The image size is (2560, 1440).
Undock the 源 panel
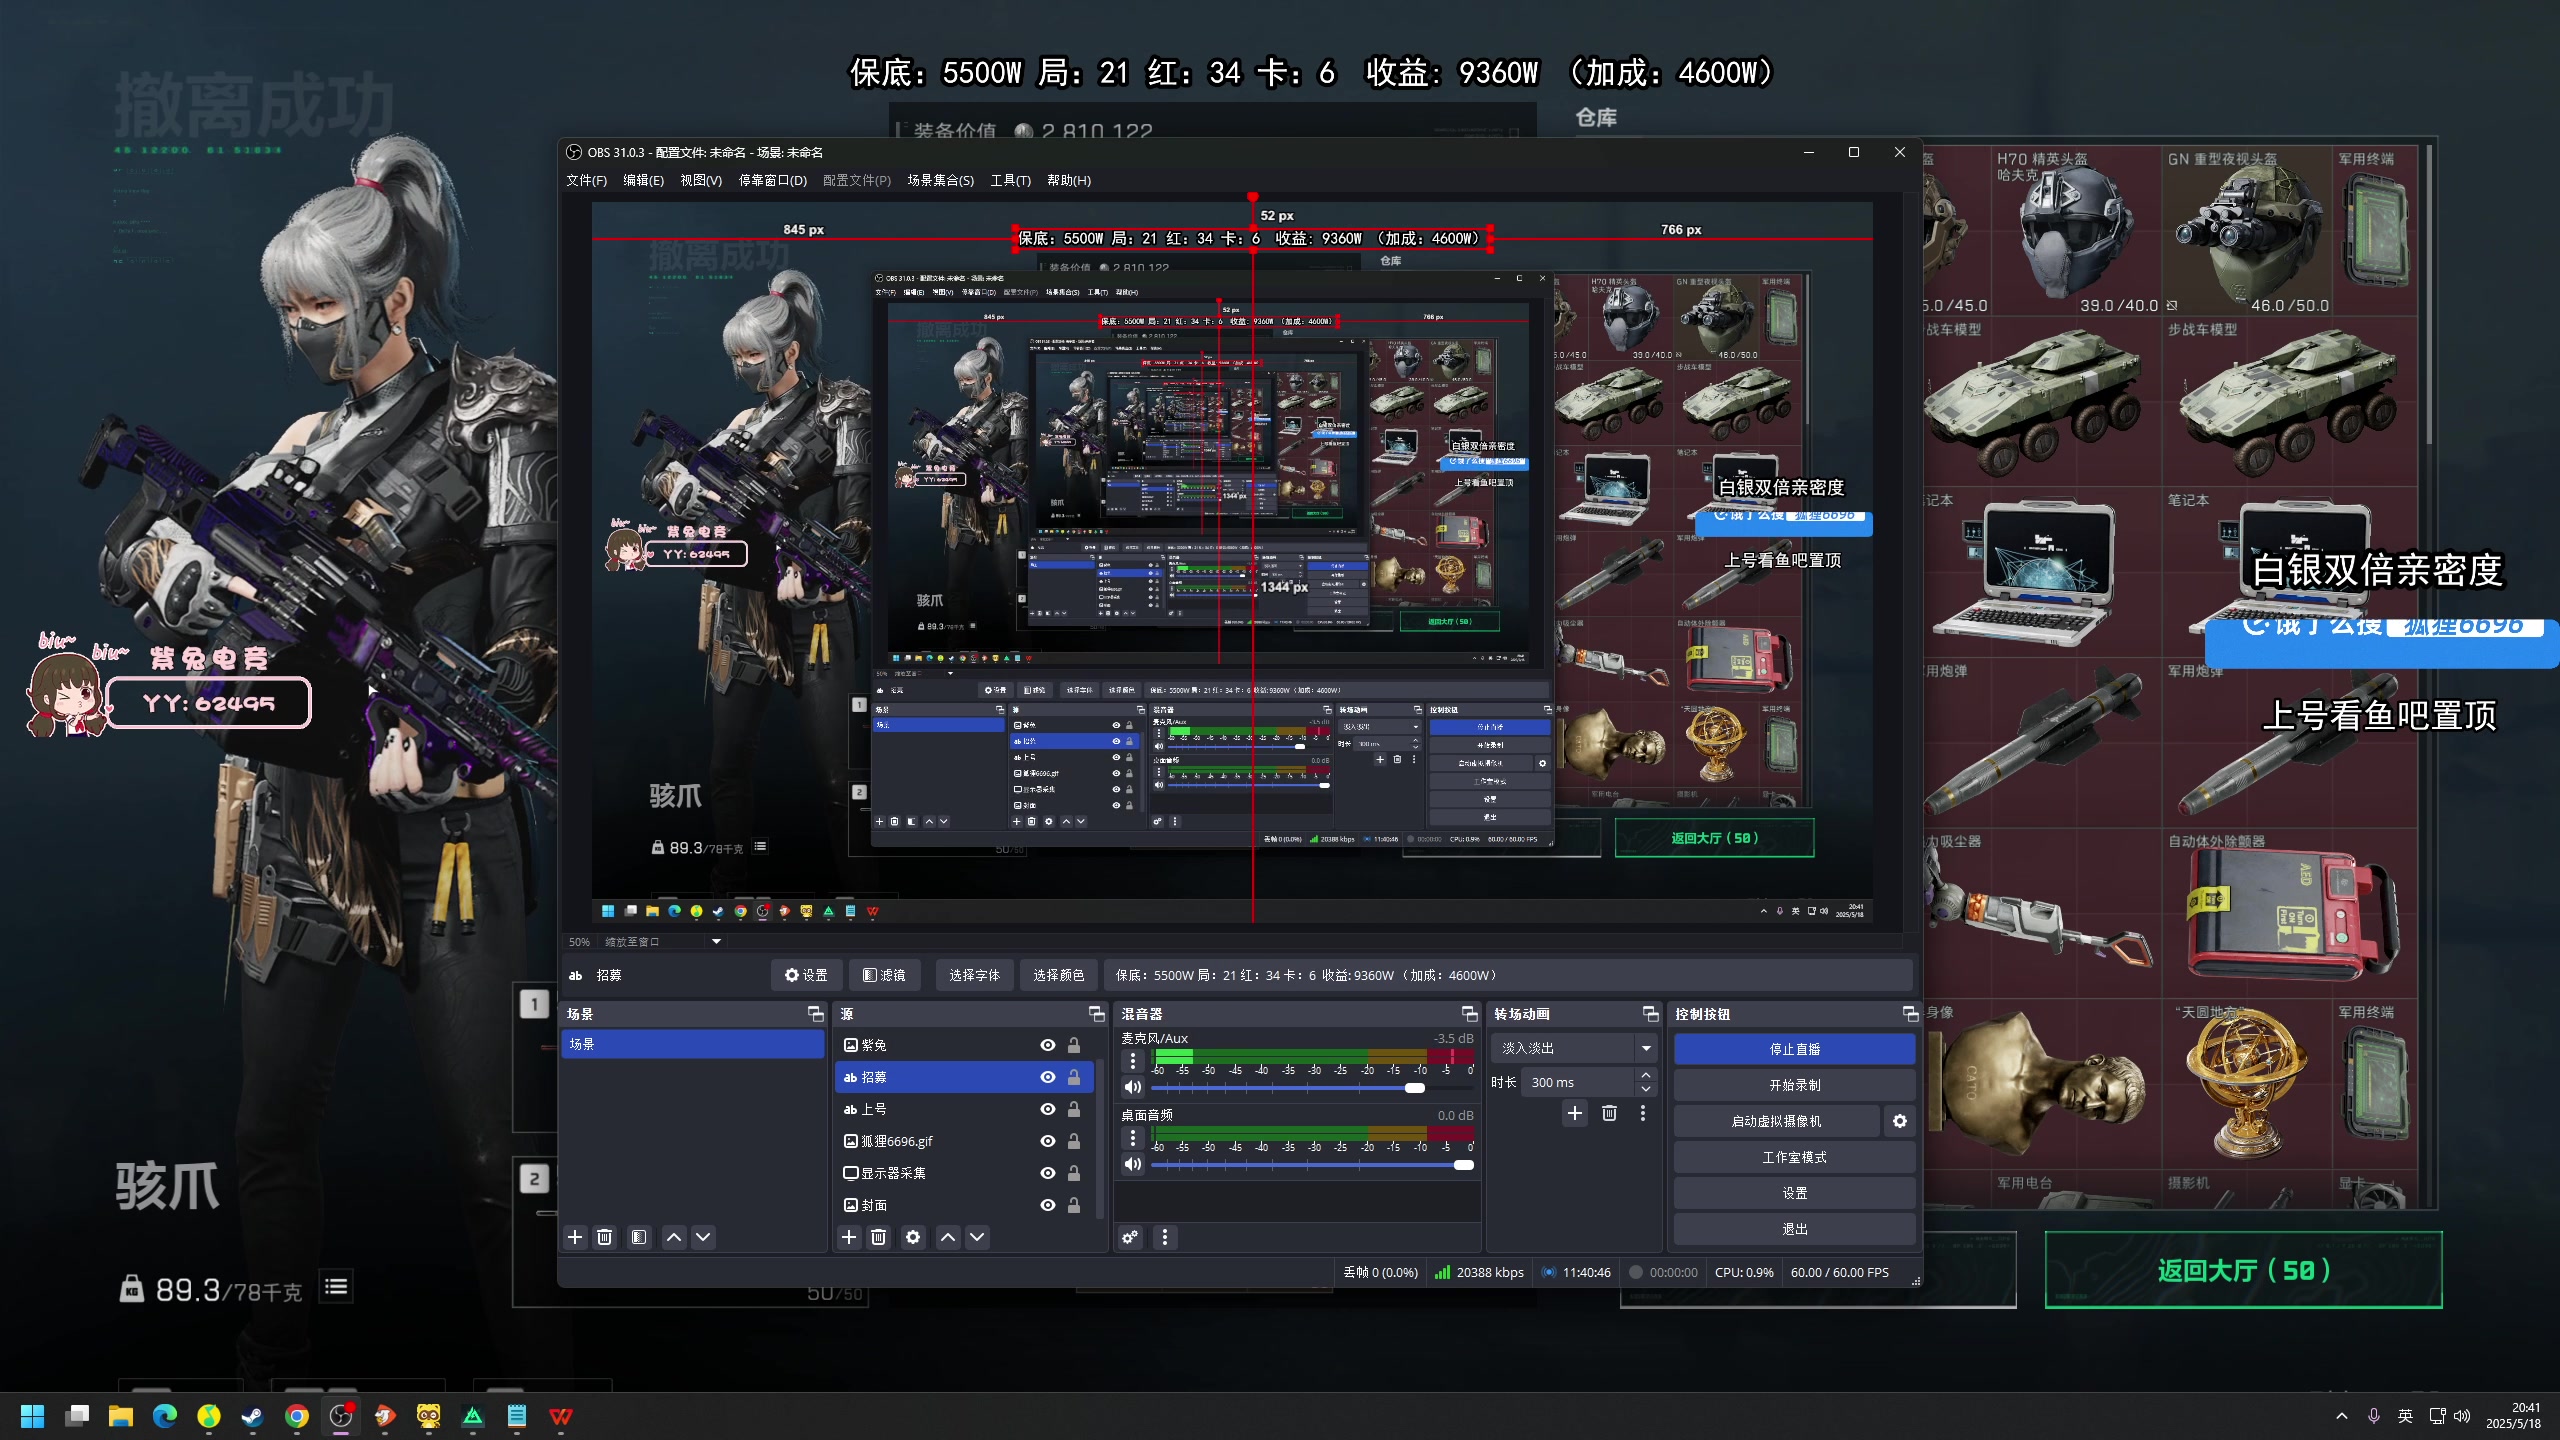(x=1097, y=1014)
